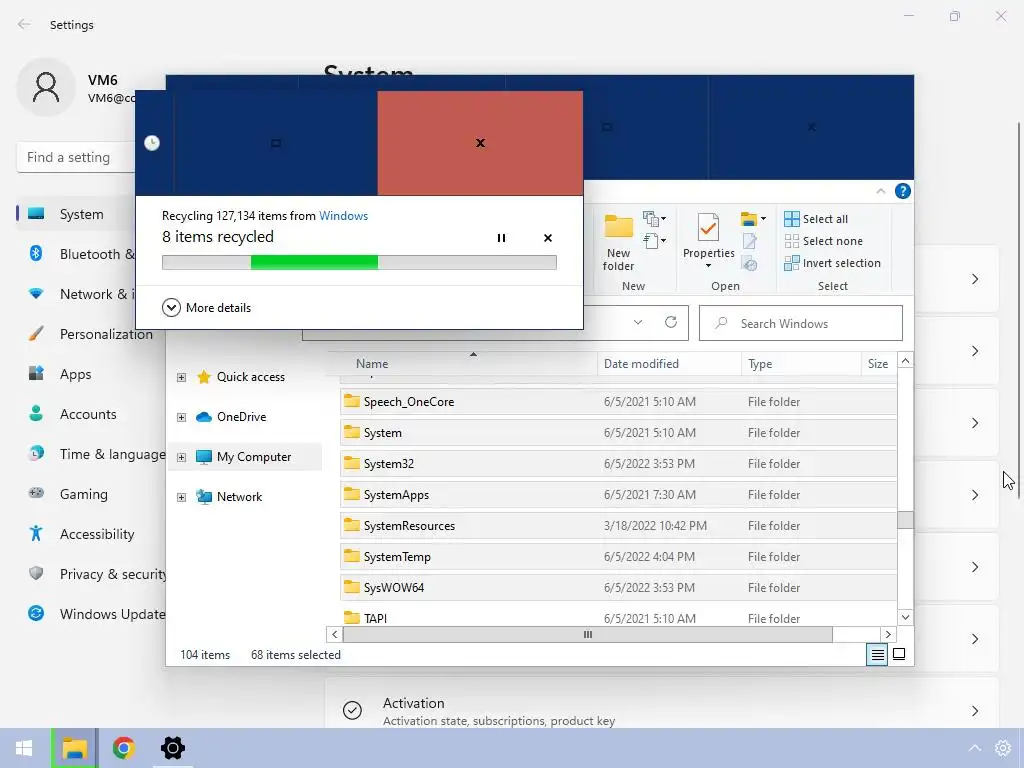Invert selection in File Explorer
This screenshot has height=768, width=1024.
coord(833,263)
